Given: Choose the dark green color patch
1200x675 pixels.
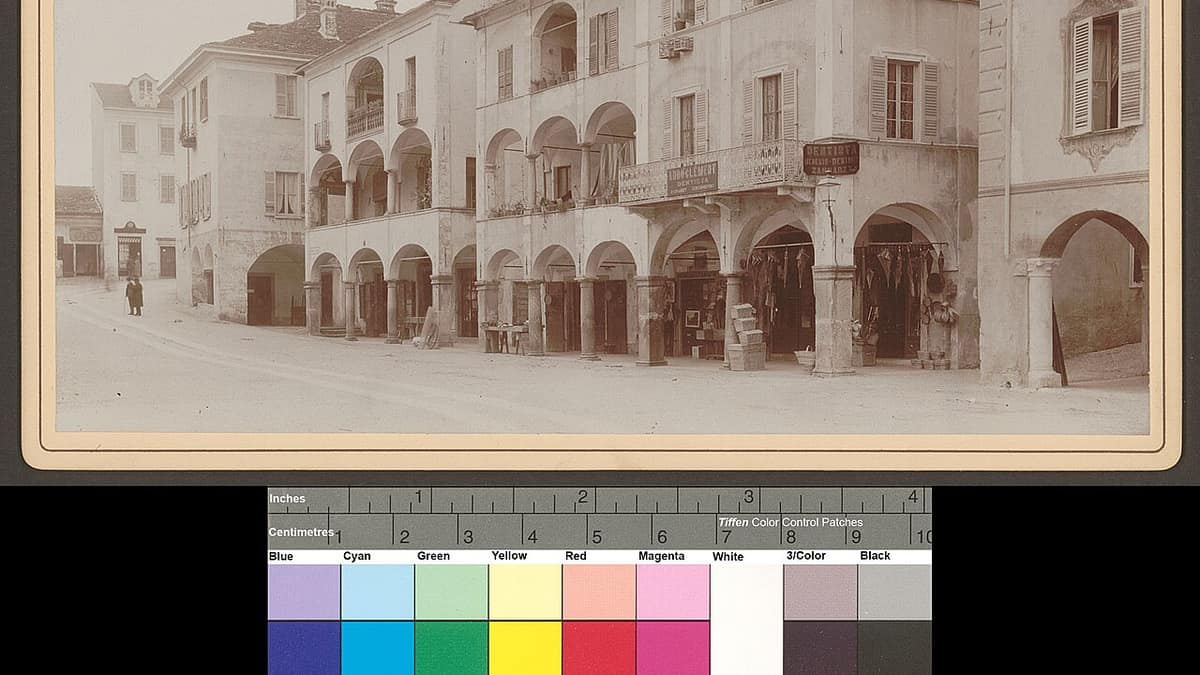Looking at the screenshot, I should pyautogui.click(x=451, y=648).
